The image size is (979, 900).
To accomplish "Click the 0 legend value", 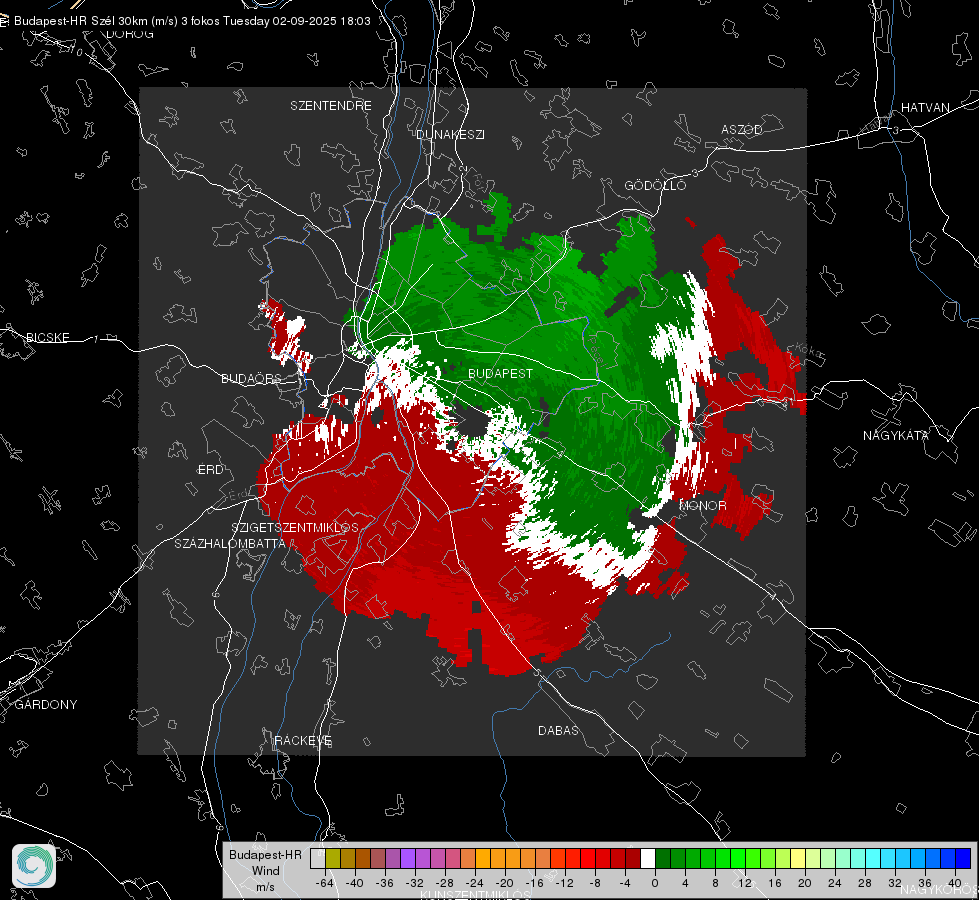I will [x=655, y=883].
